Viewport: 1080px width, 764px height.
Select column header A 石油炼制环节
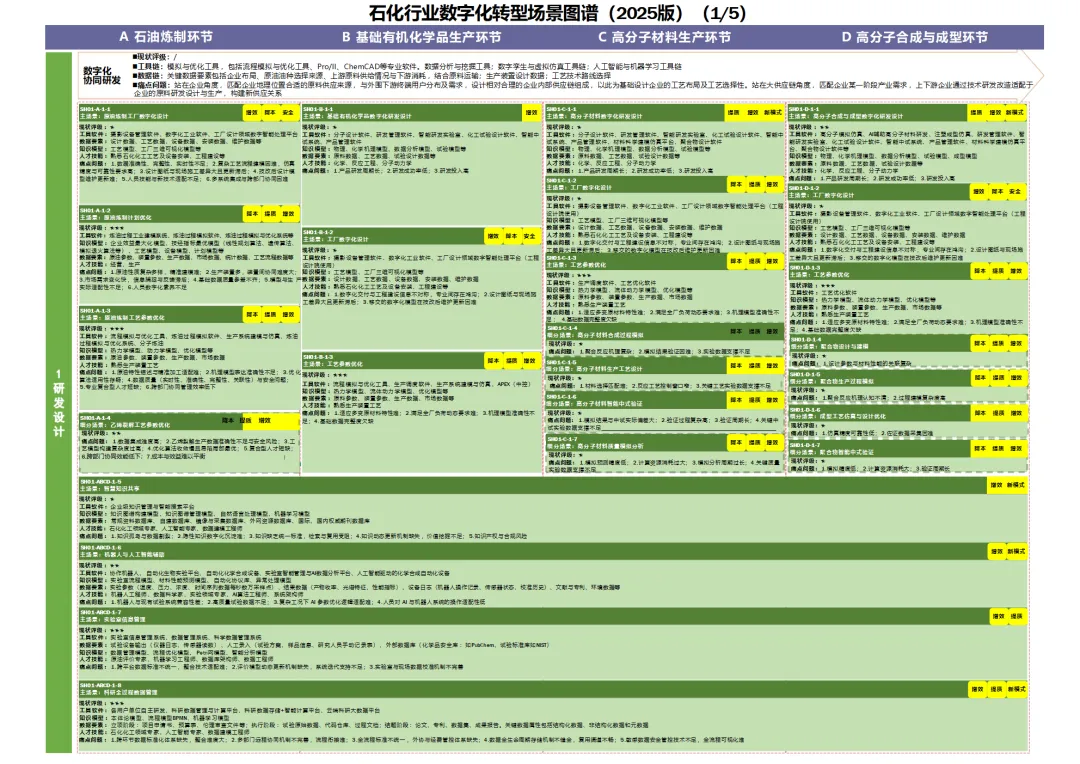pyautogui.click(x=166, y=37)
